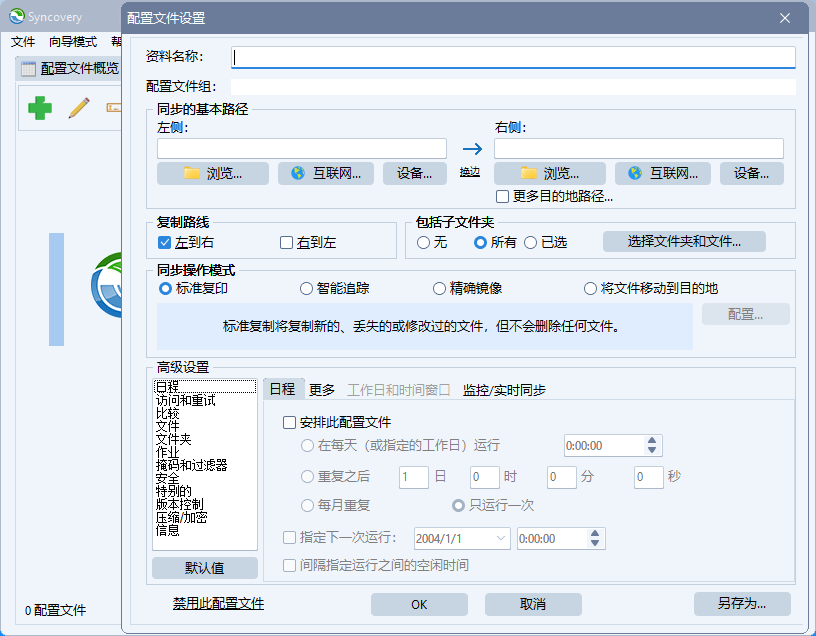Click the Save As (另存为...) button
Screen dimensions: 816x636
[x=742, y=604]
